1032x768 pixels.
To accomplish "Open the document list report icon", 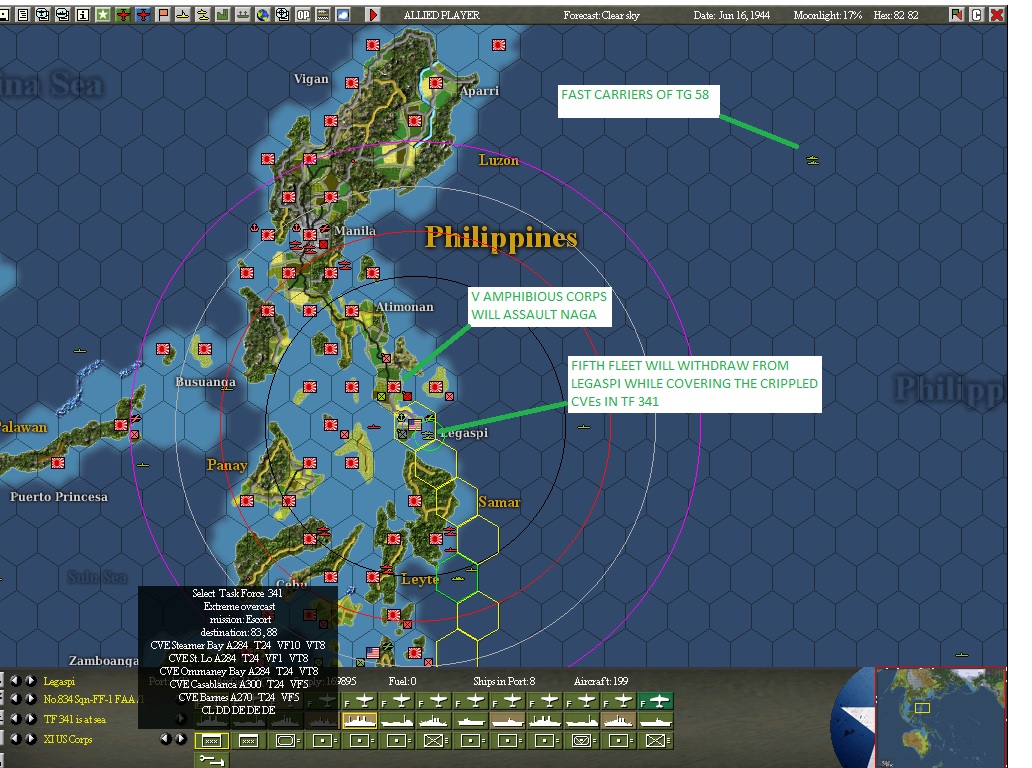I will 23,14.
